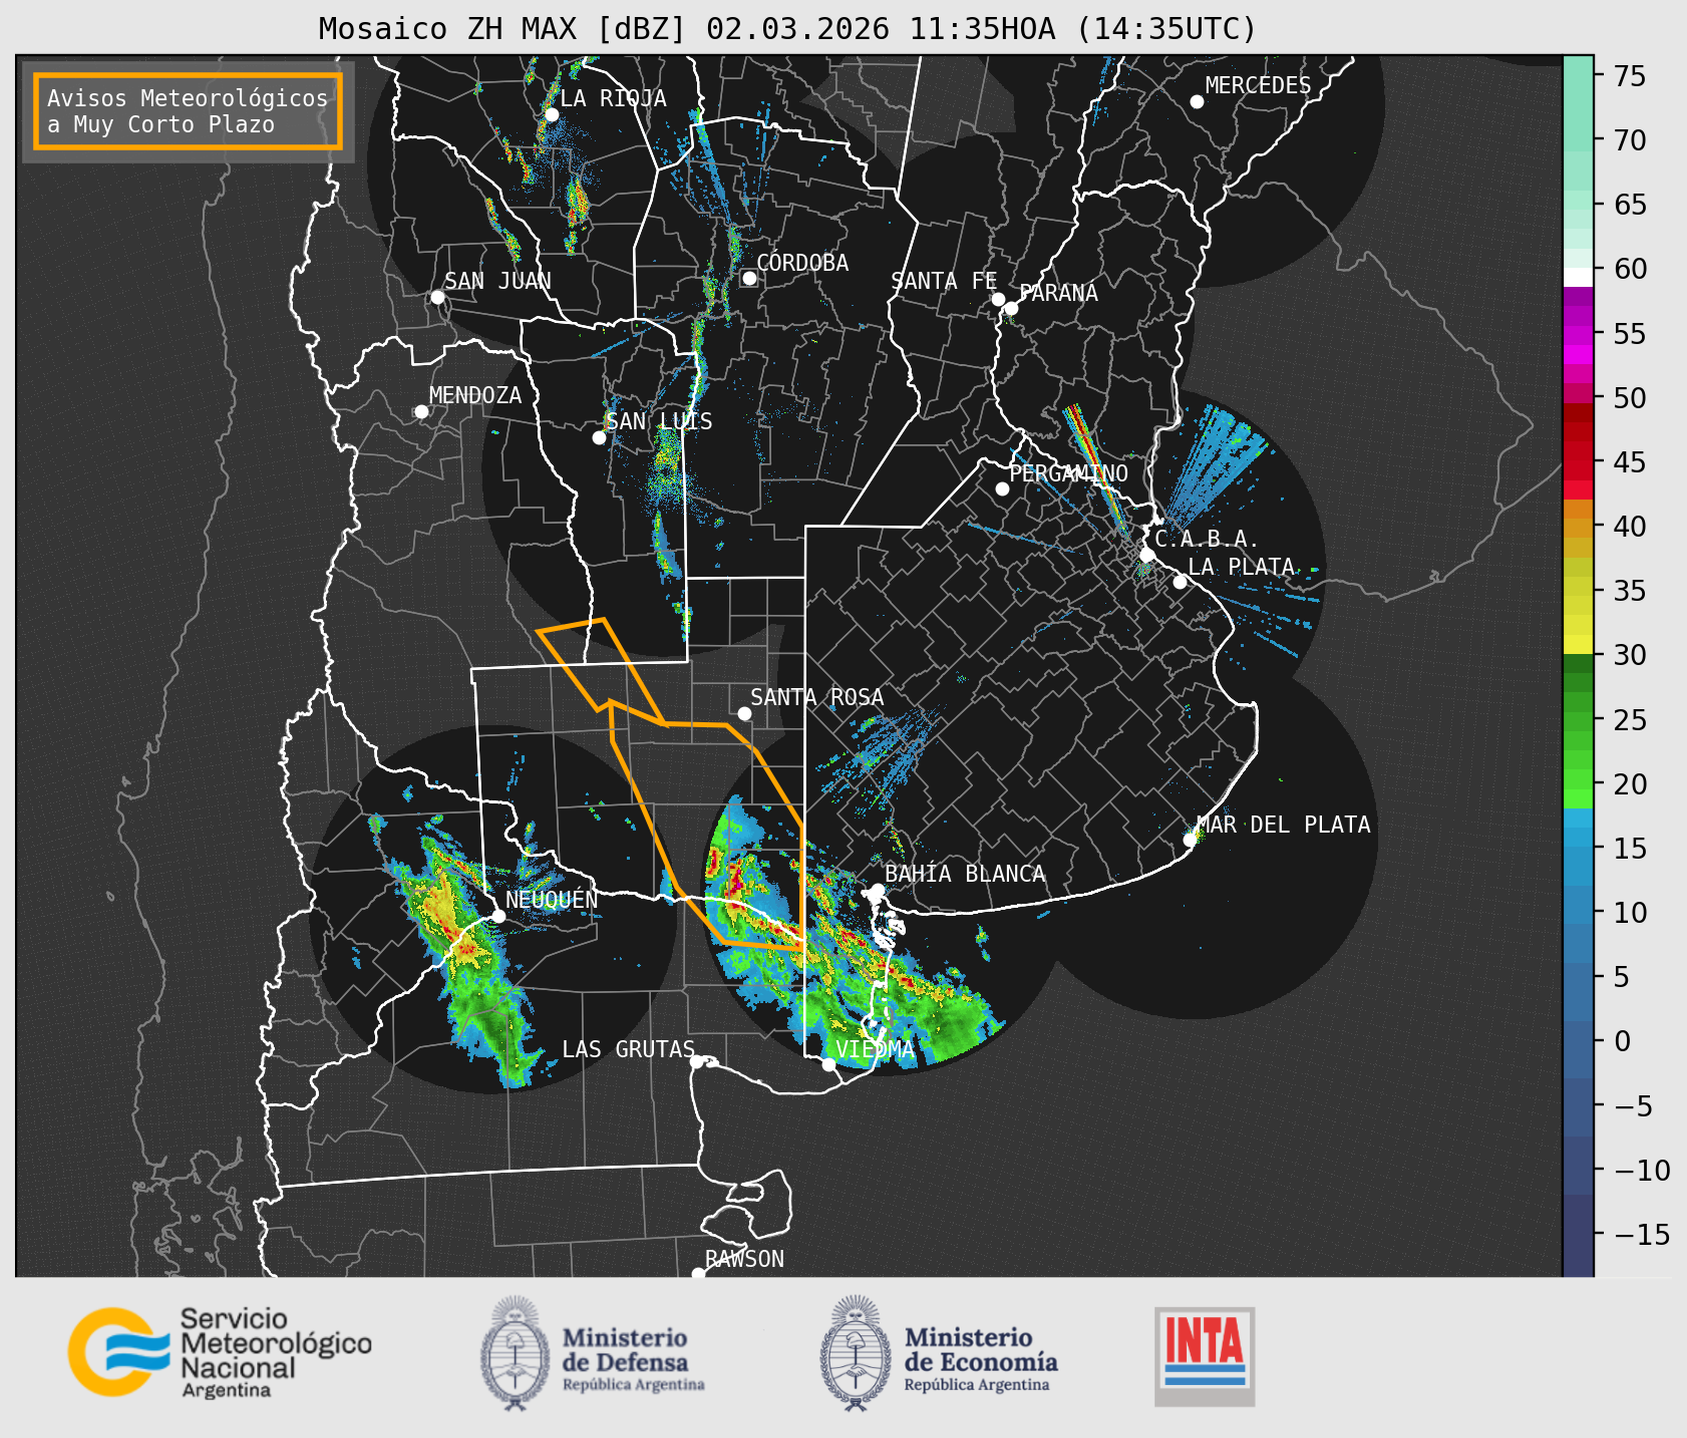The height and width of the screenshot is (1438, 1687).
Task: Click the 50 tick label on color scale
Action: 1630,398
